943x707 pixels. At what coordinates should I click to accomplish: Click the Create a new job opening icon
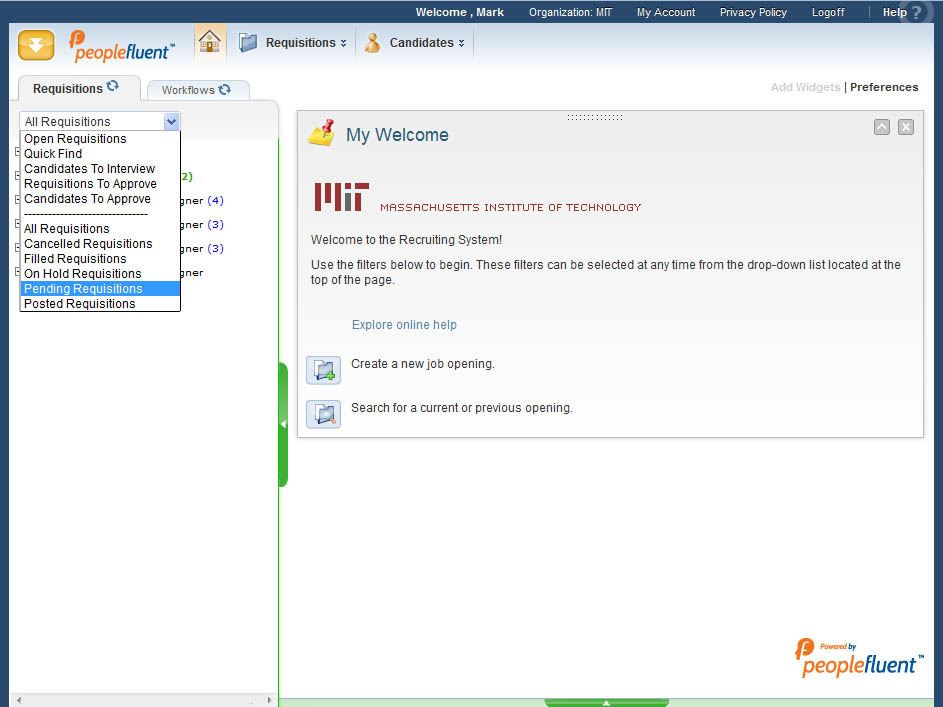[x=323, y=370]
